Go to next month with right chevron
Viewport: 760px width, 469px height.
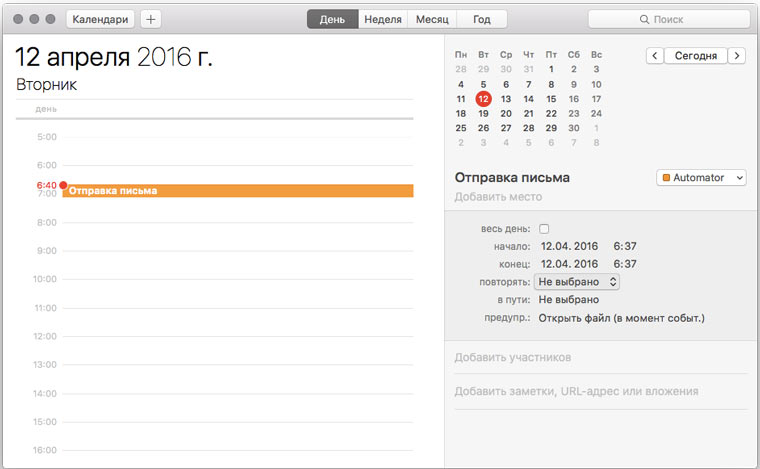coord(737,56)
